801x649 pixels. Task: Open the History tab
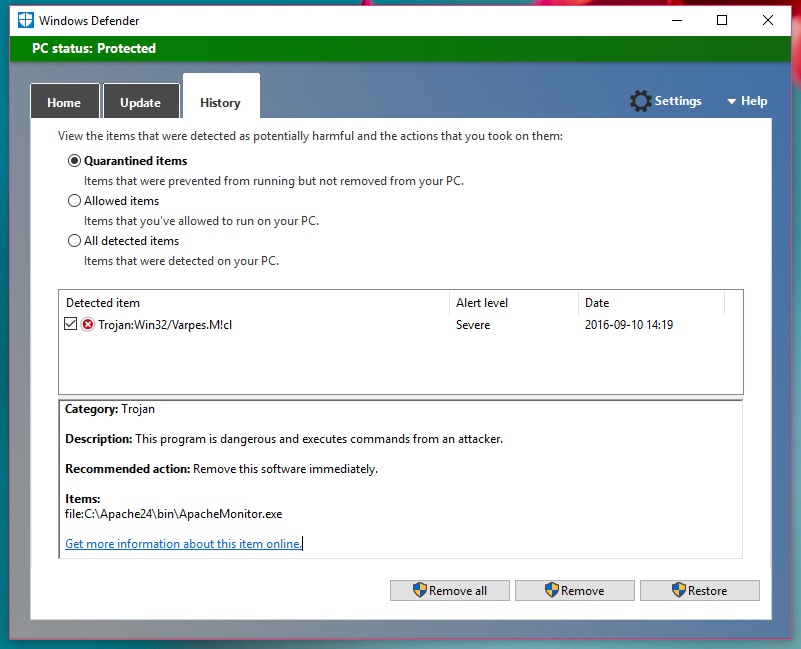coord(221,96)
